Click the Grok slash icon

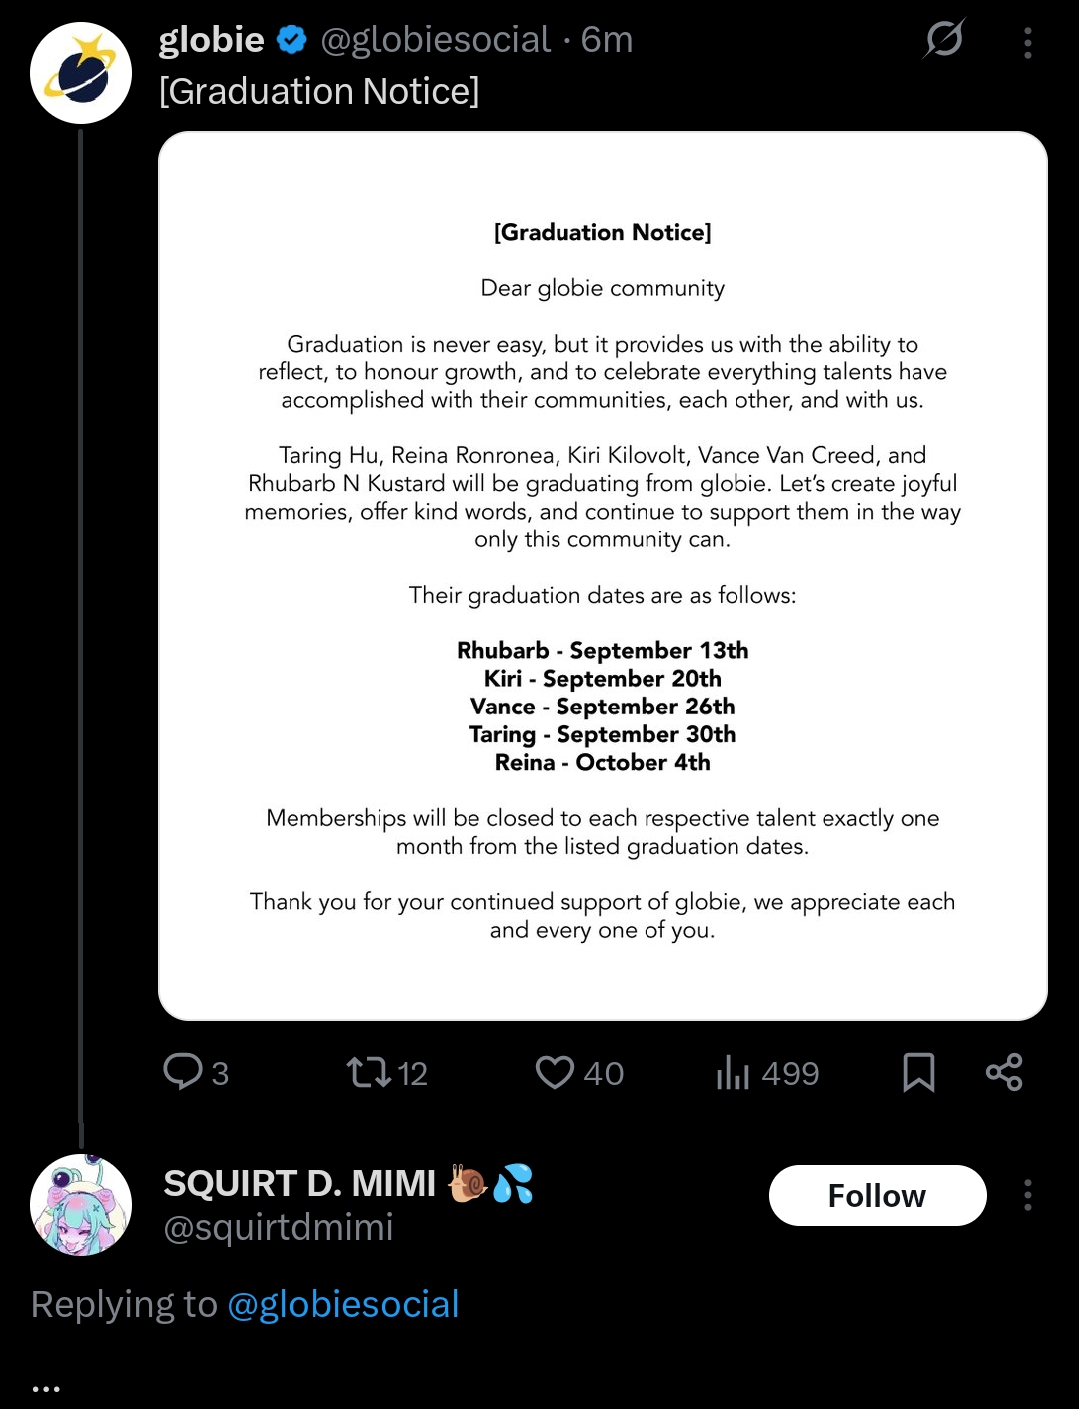coord(944,40)
